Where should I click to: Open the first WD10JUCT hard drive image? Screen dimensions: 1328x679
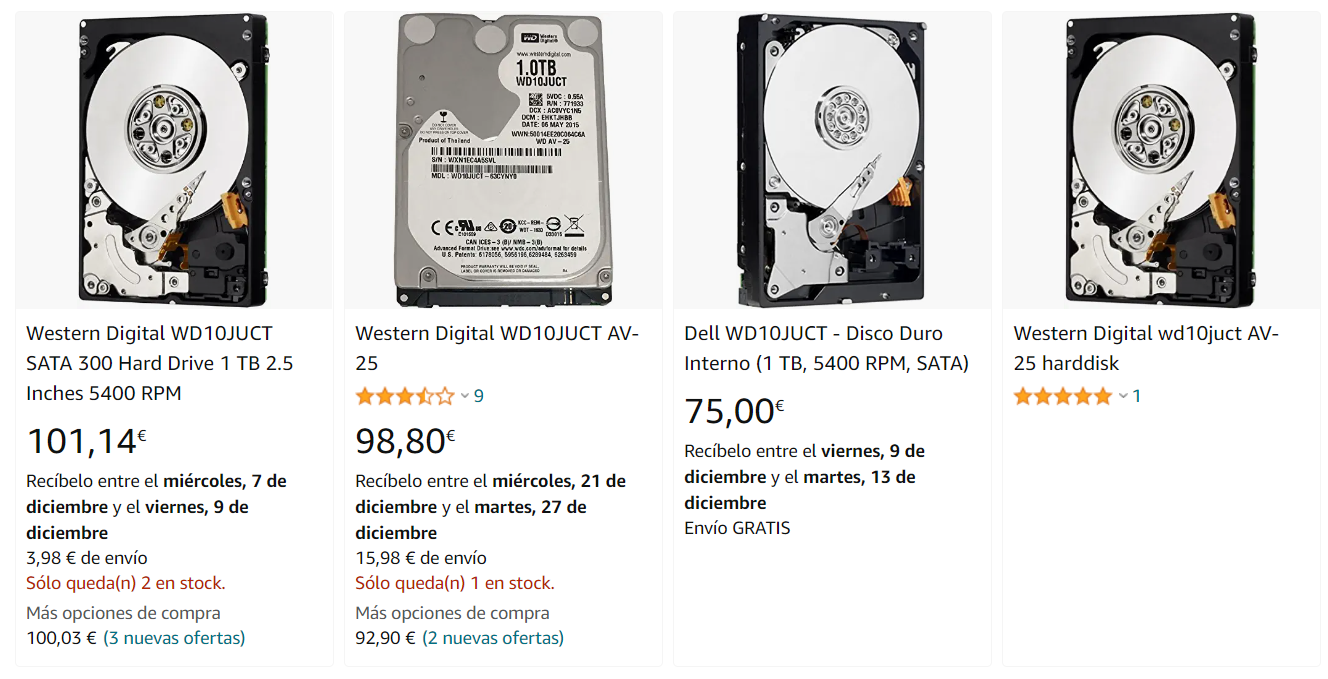173,160
